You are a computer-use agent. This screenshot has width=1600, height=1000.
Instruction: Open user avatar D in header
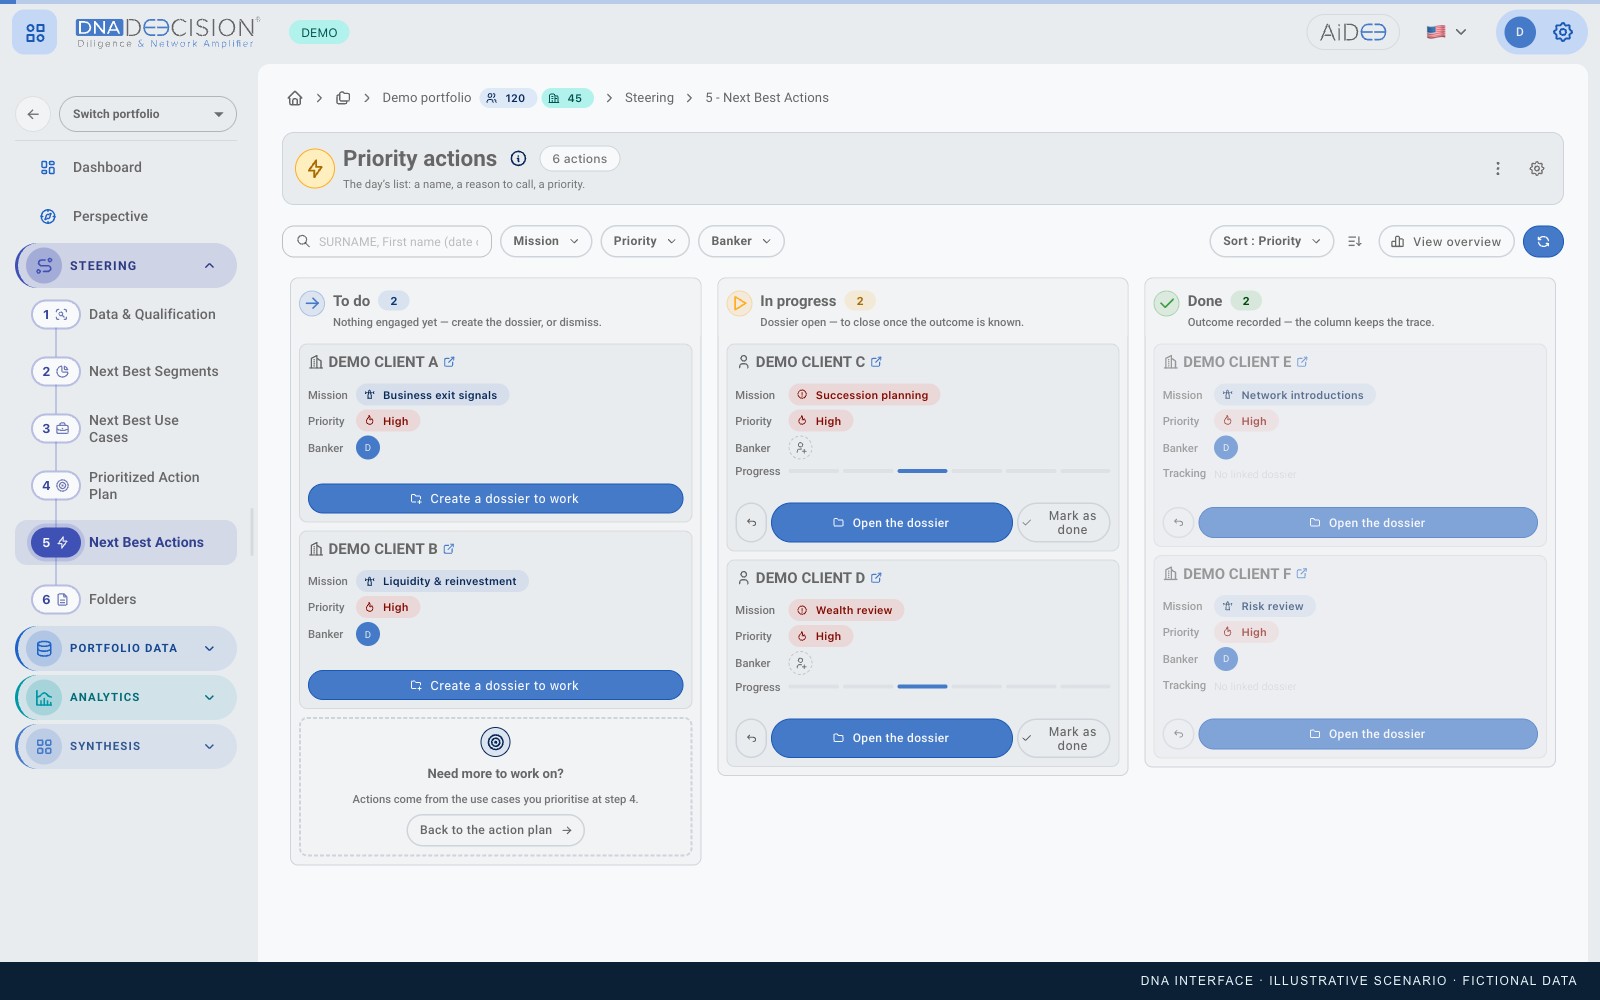pyautogui.click(x=1519, y=32)
